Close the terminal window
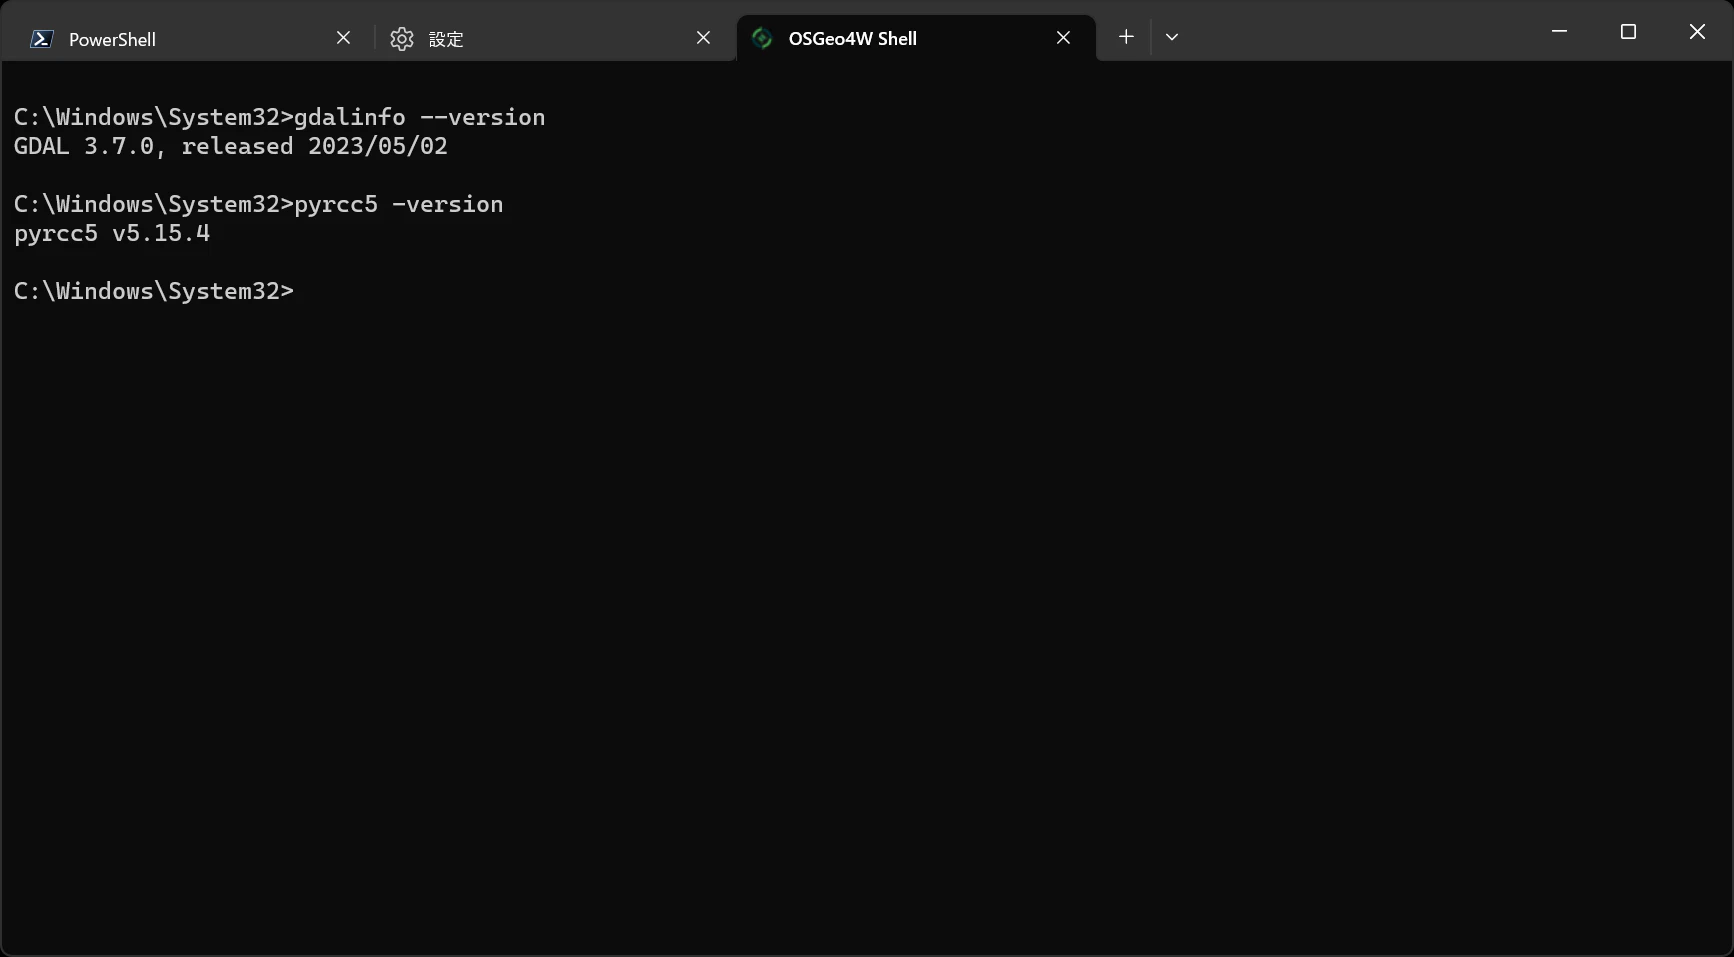The image size is (1734, 957). 1697,32
